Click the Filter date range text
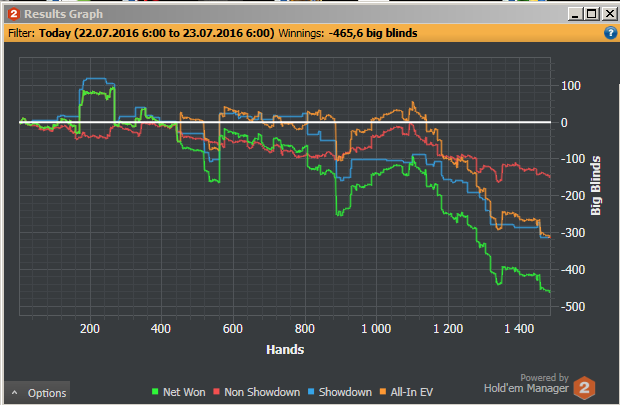The width and height of the screenshot is (620, 405). tap(156, 33)
